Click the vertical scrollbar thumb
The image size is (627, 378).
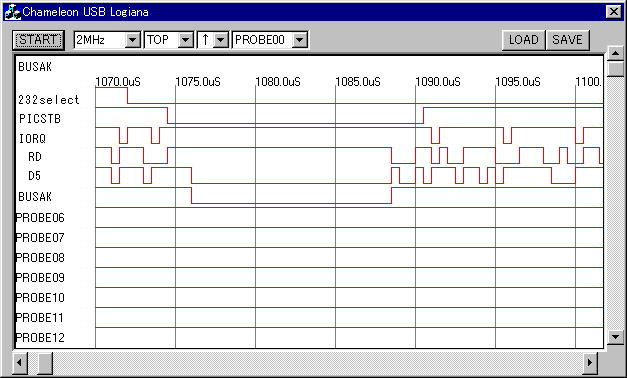coord(615,69)
